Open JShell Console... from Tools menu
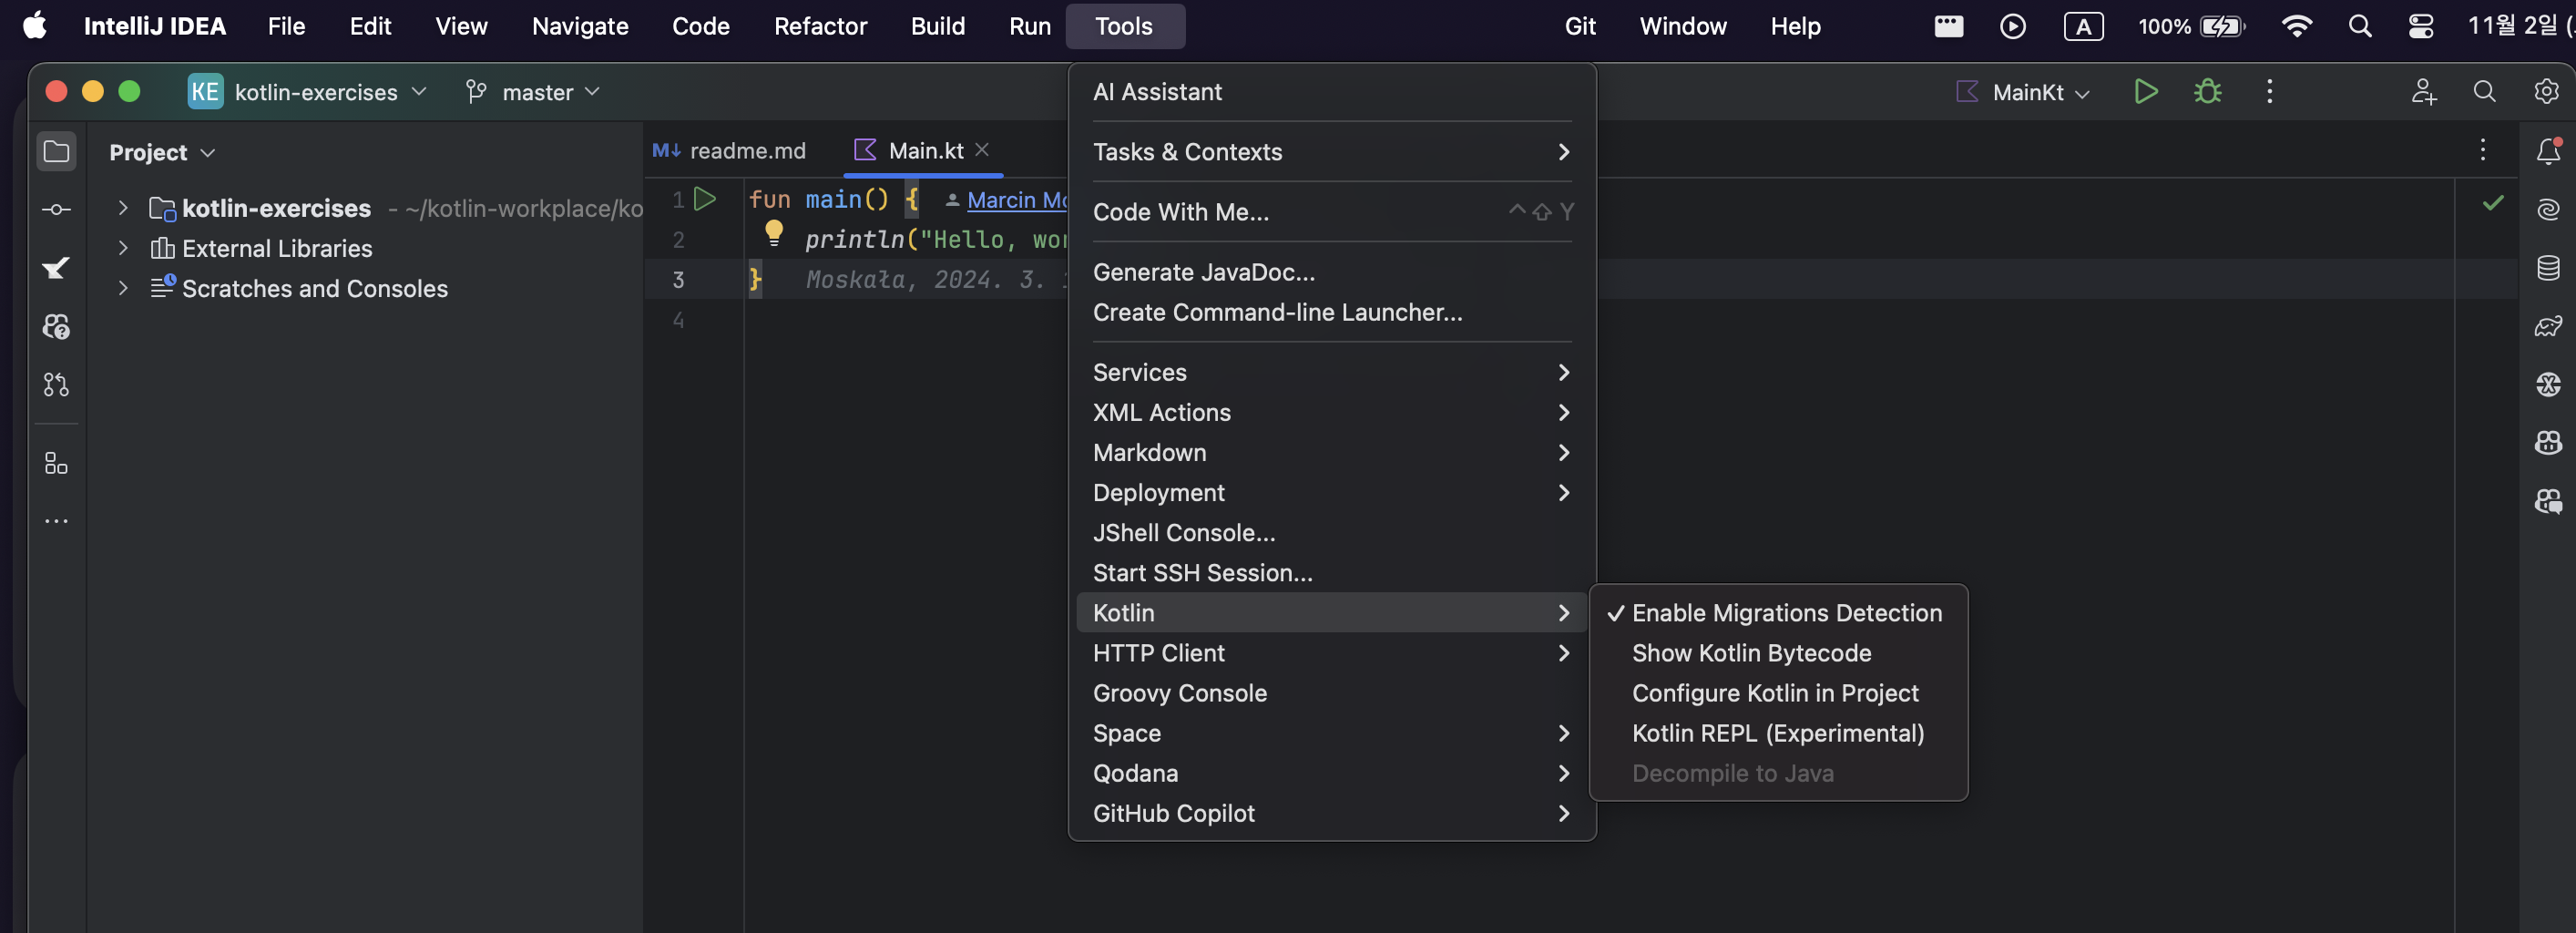 1331,533
